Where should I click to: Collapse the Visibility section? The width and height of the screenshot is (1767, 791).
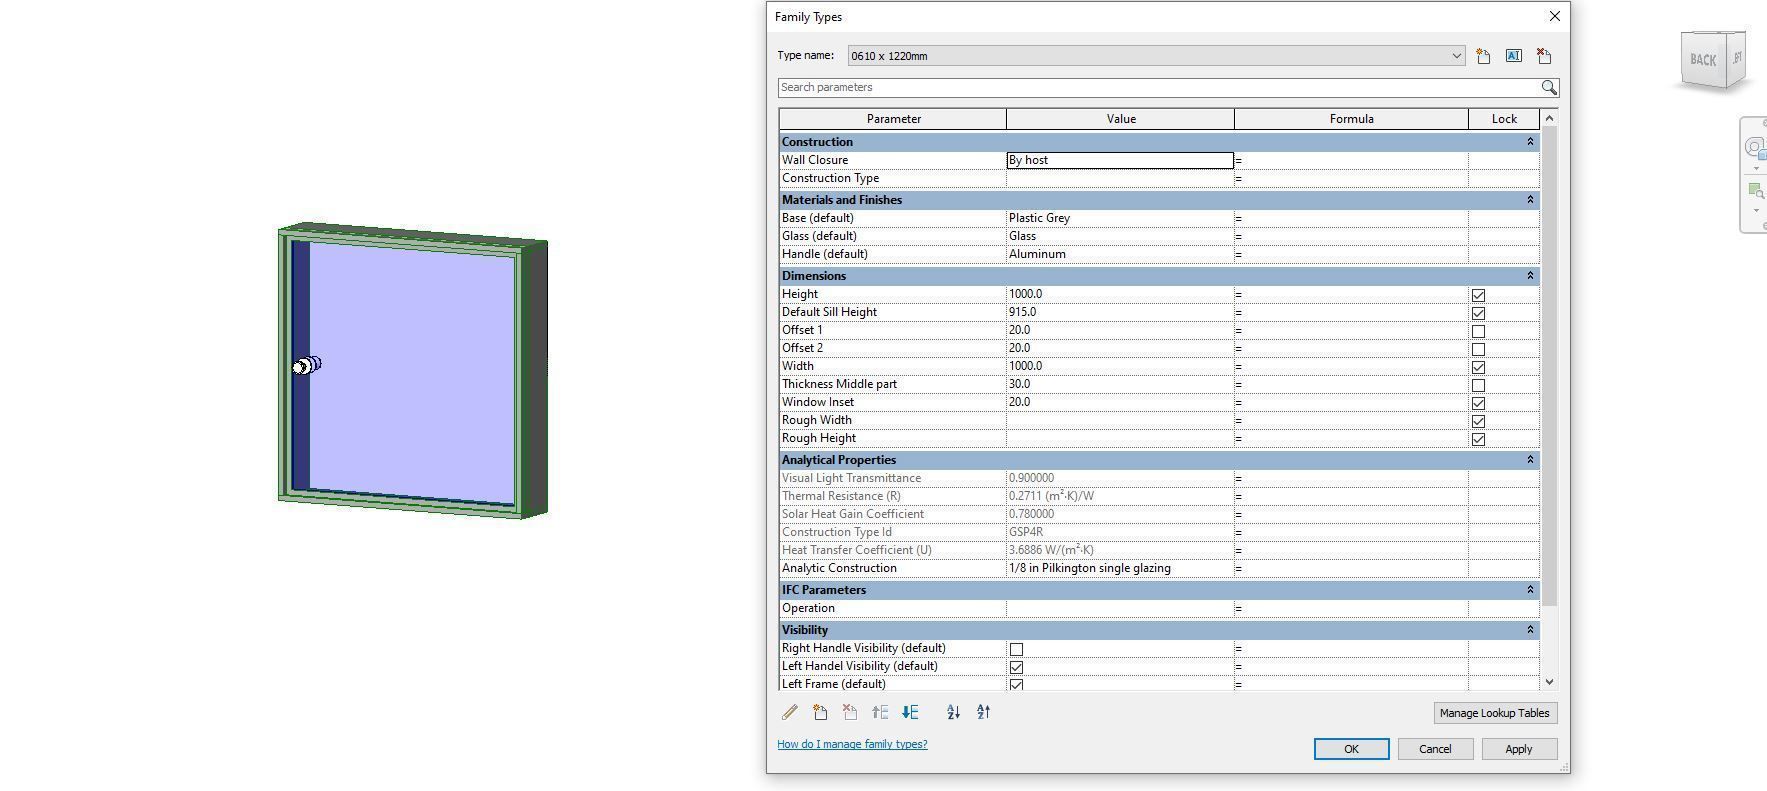tap(1529, 630)
